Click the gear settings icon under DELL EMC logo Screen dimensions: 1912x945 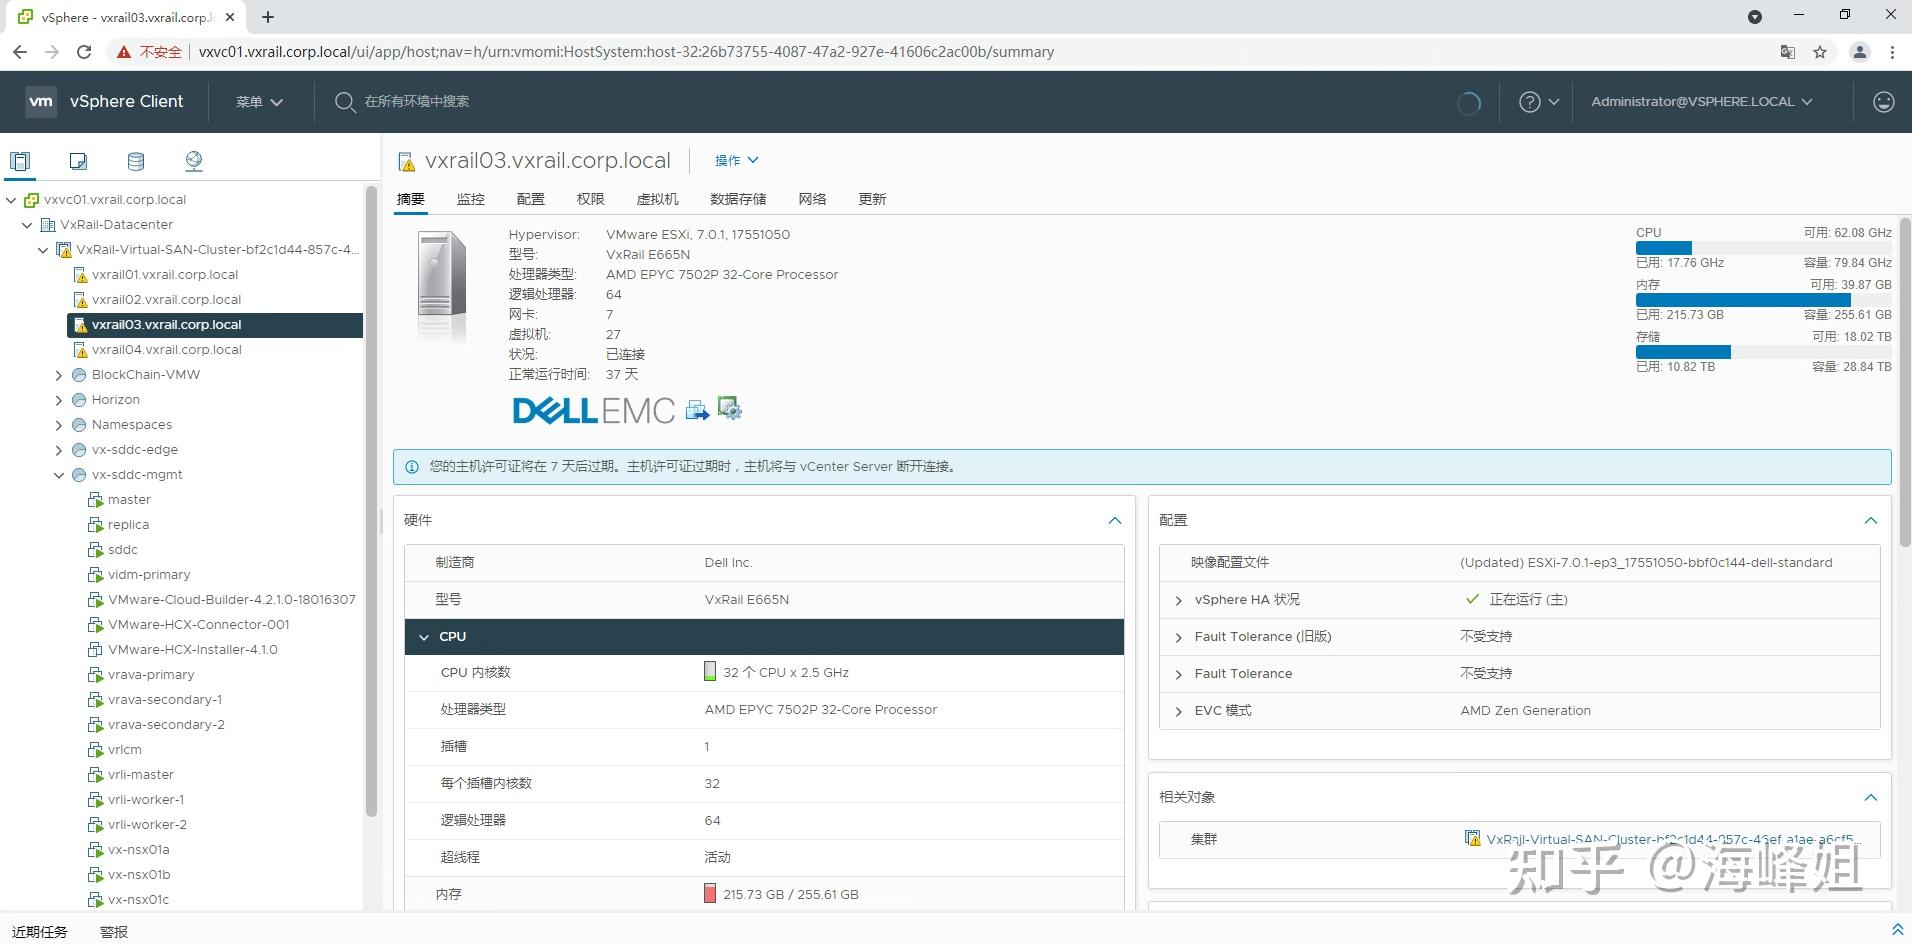click(729, 408)
